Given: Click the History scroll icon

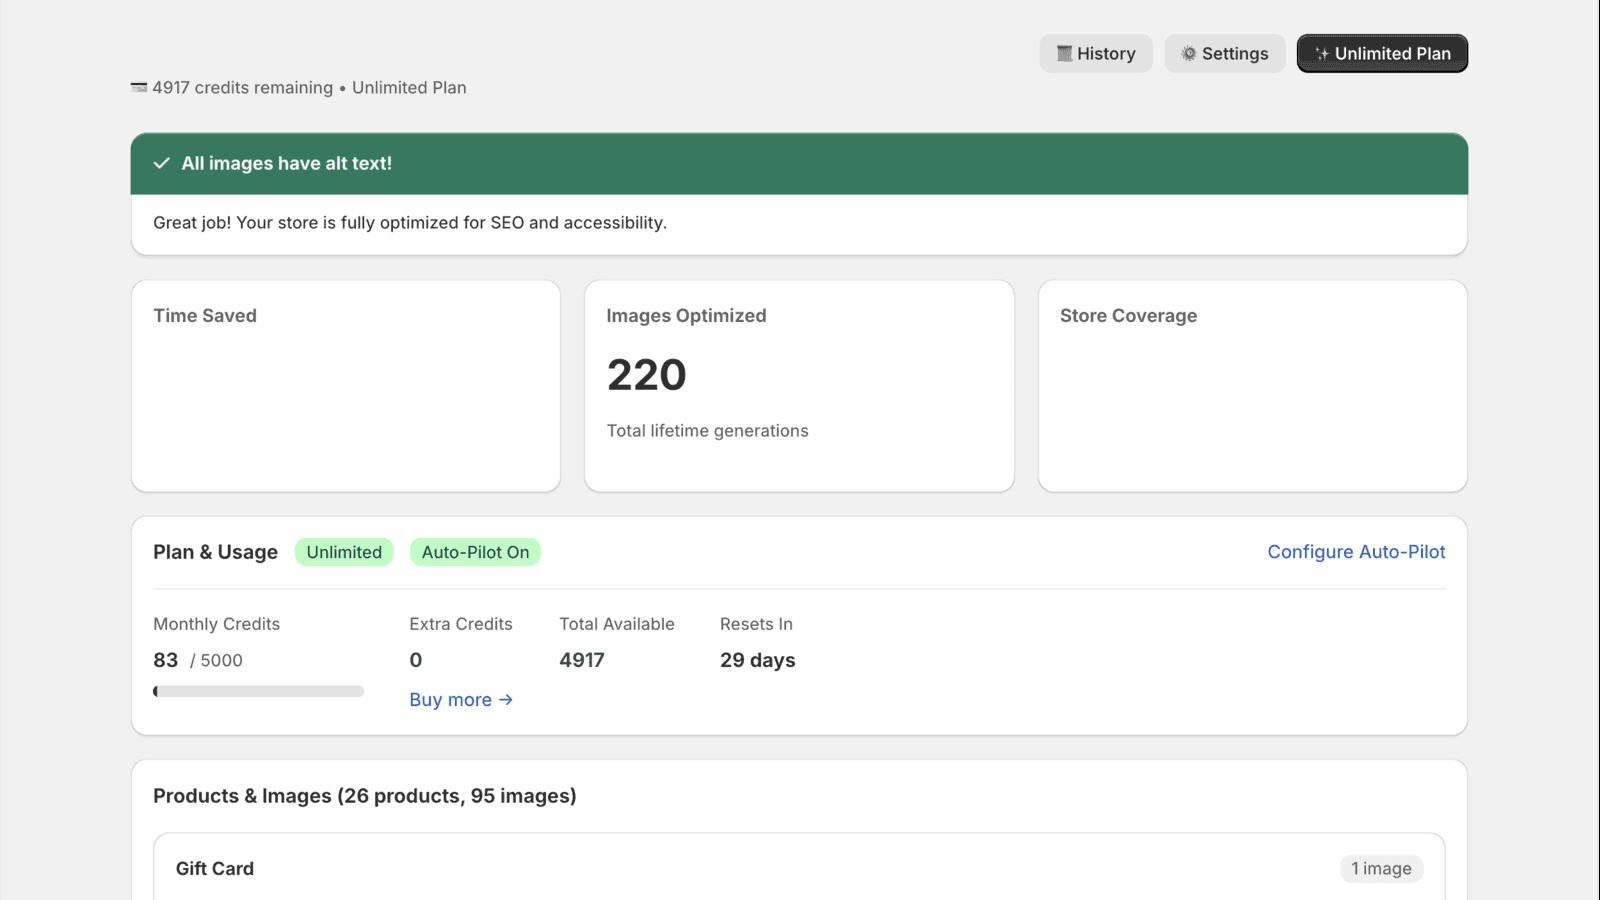Looking at the screenshot, I should click(1063, 53).
